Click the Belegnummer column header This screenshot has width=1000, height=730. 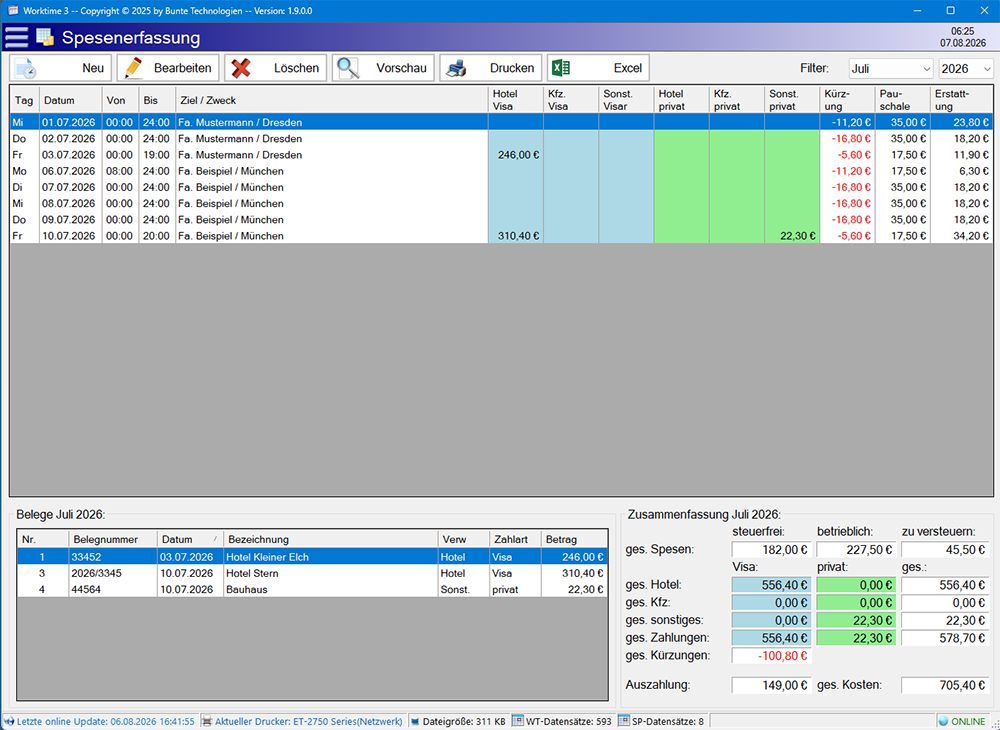113,539
